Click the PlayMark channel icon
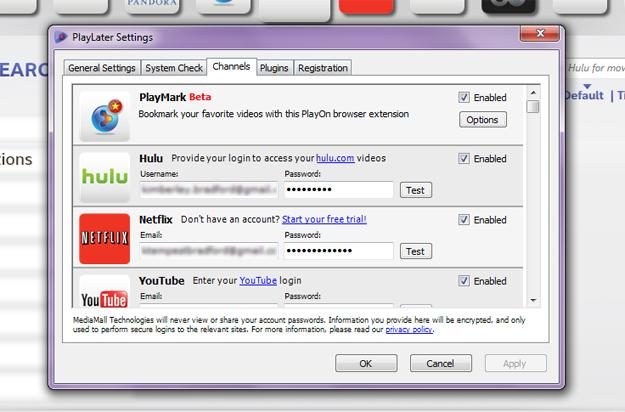 pos(105,116)
